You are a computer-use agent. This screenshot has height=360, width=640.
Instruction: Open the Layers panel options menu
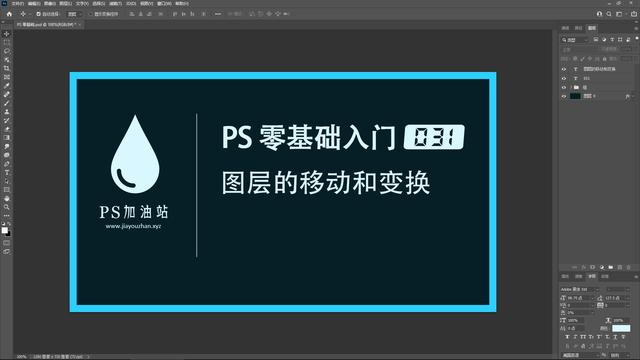(636, 28)
